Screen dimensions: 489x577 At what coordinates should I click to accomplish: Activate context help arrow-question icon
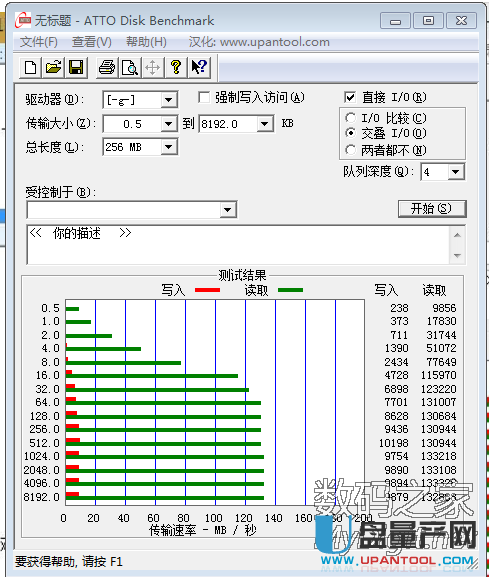199,68
